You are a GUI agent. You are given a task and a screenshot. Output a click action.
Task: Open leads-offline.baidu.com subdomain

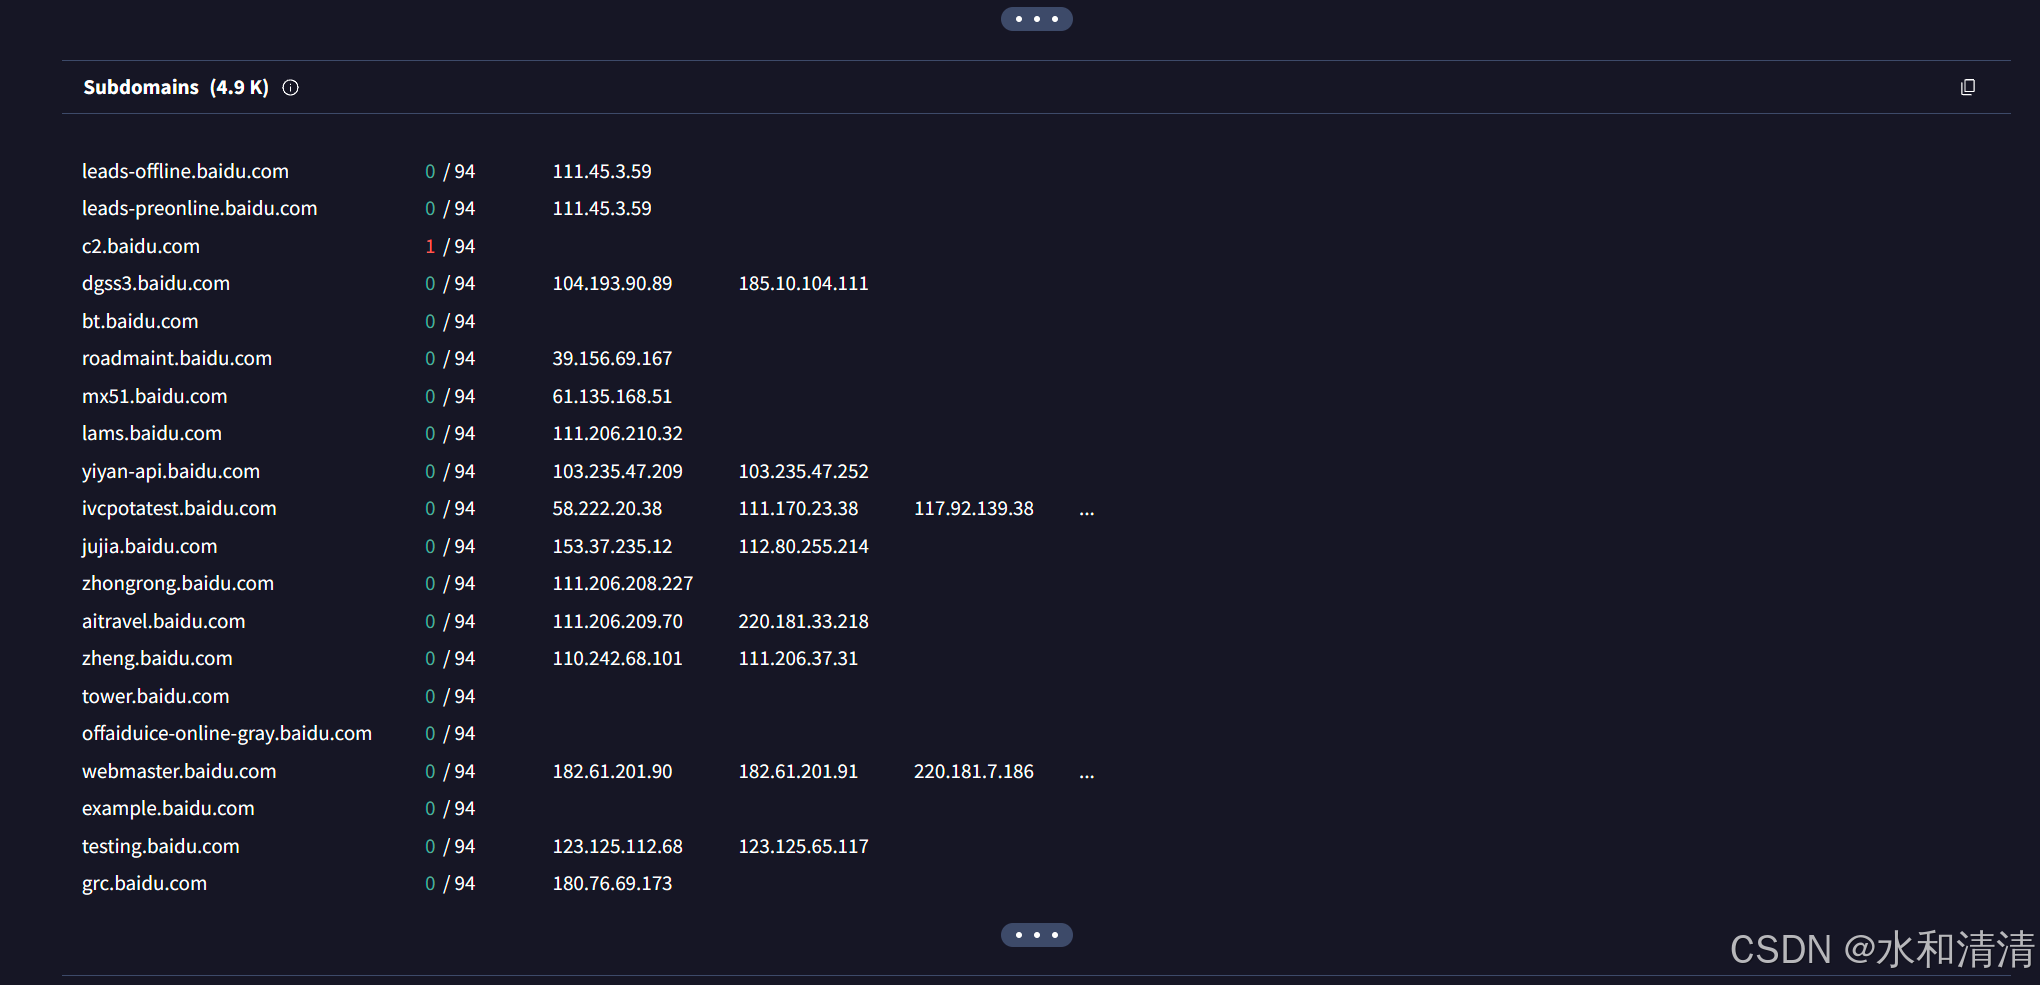click(x=185, y=171)
